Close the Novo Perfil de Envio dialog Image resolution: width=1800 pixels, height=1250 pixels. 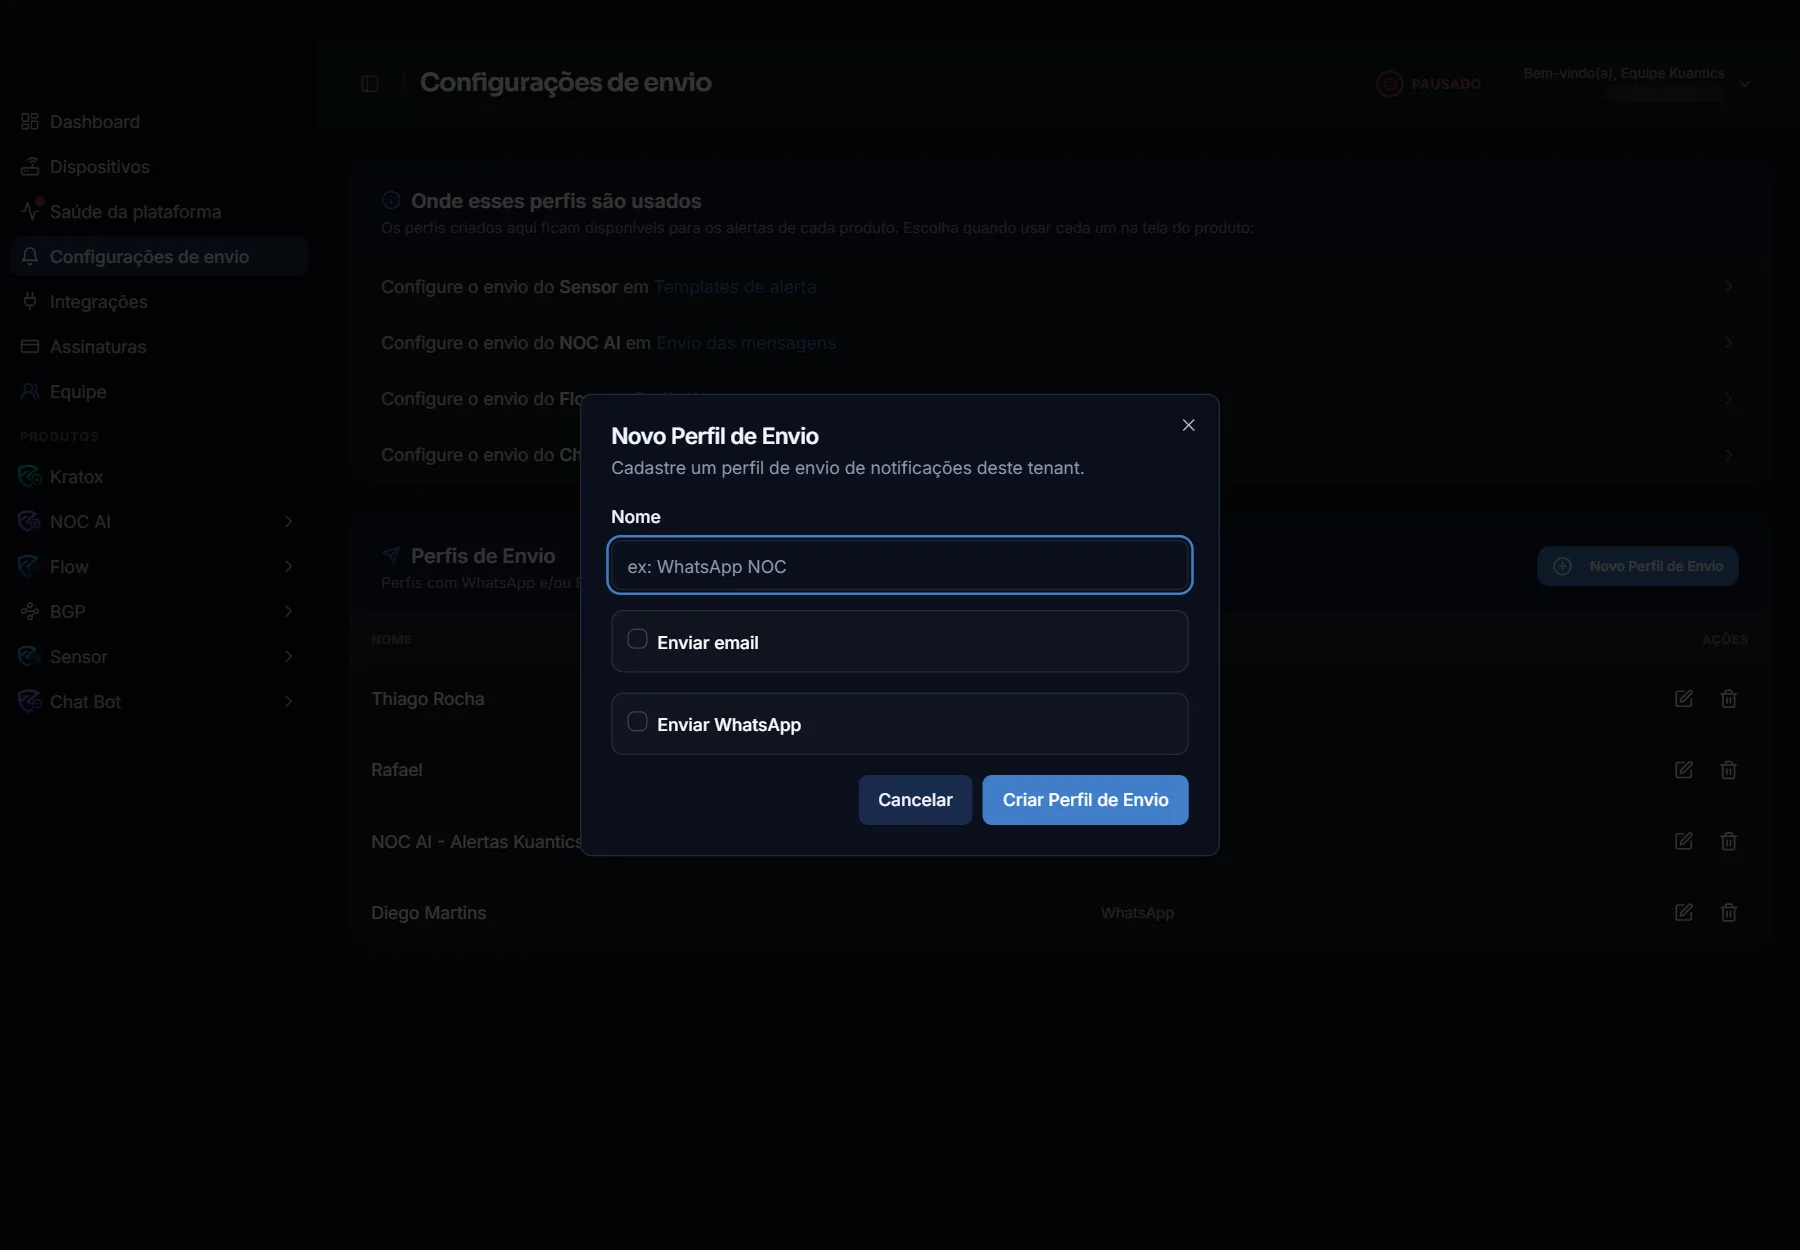1188,425
